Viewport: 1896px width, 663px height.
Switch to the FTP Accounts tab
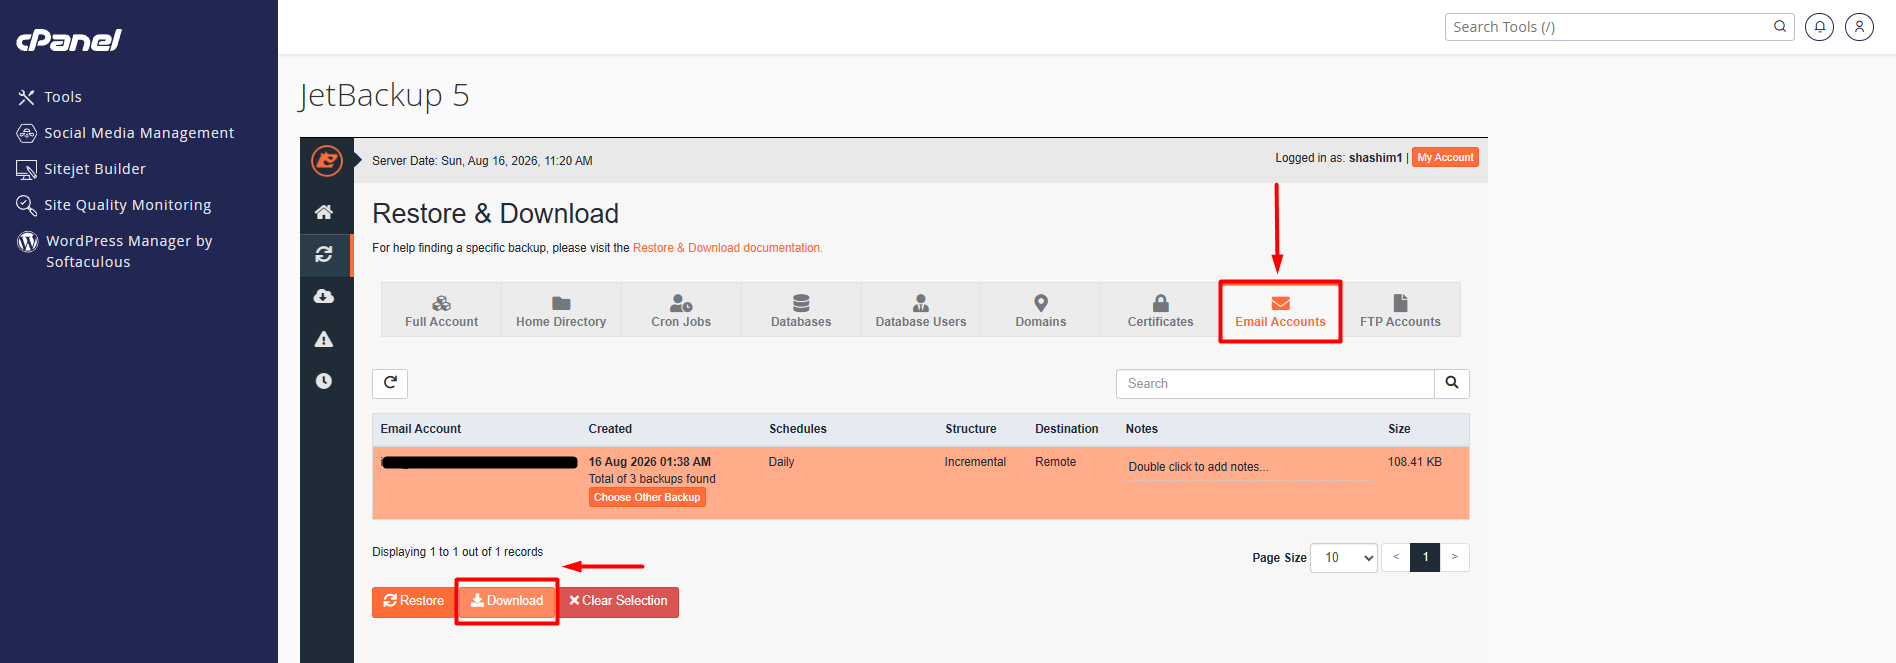pos(1400,310)
